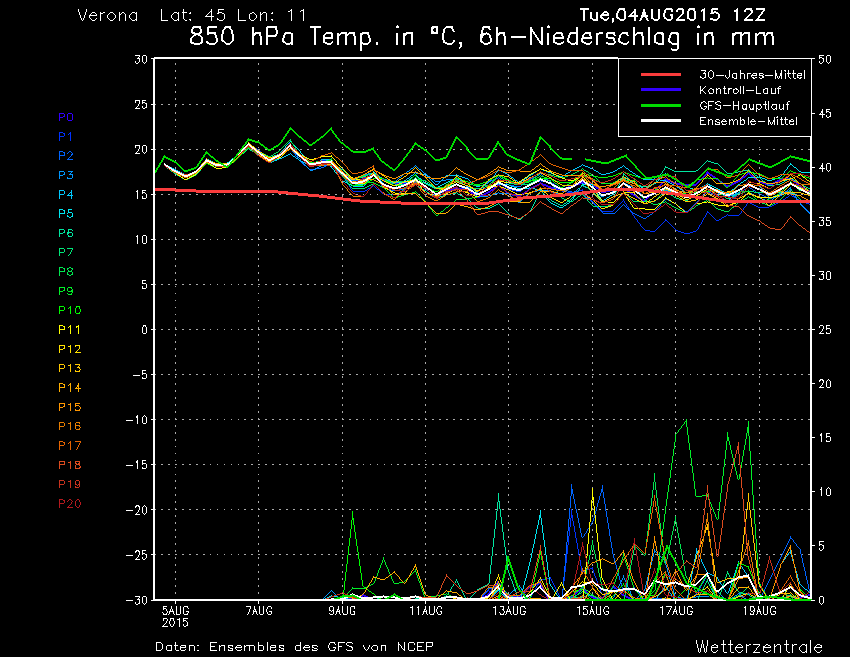Click the 19AUG axis label
Viewport: 850px width, 657px height.
click(x=760, y=611)
